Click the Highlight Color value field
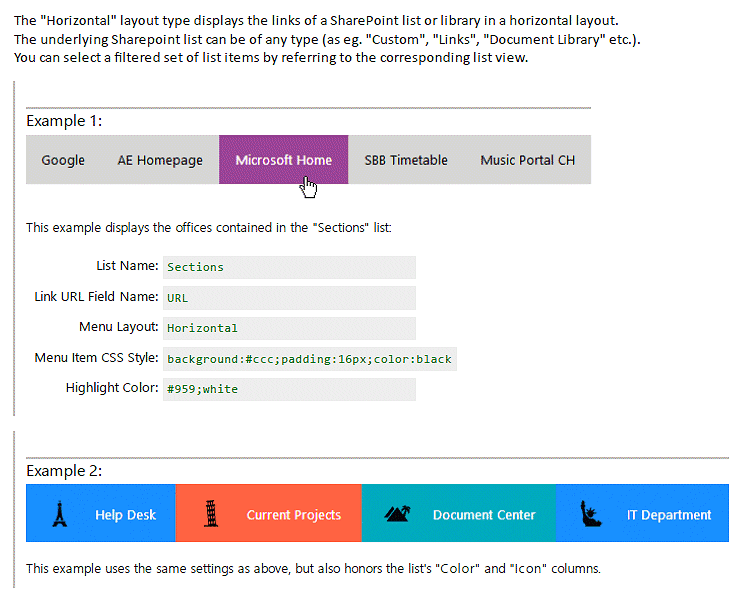745x598 pixels. coord(288,389)
